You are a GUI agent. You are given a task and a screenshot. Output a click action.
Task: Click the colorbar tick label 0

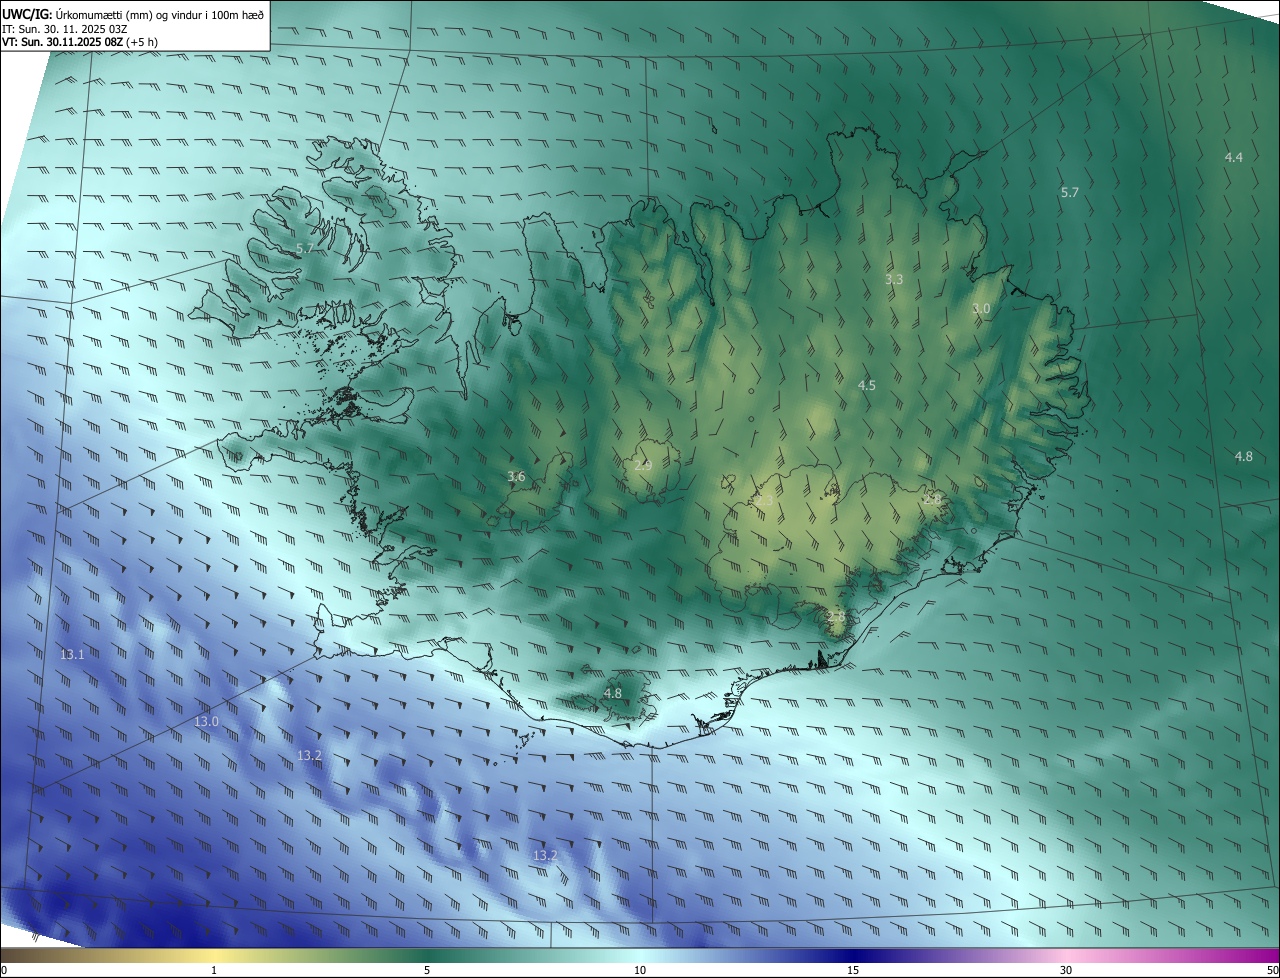pos(4,970)
